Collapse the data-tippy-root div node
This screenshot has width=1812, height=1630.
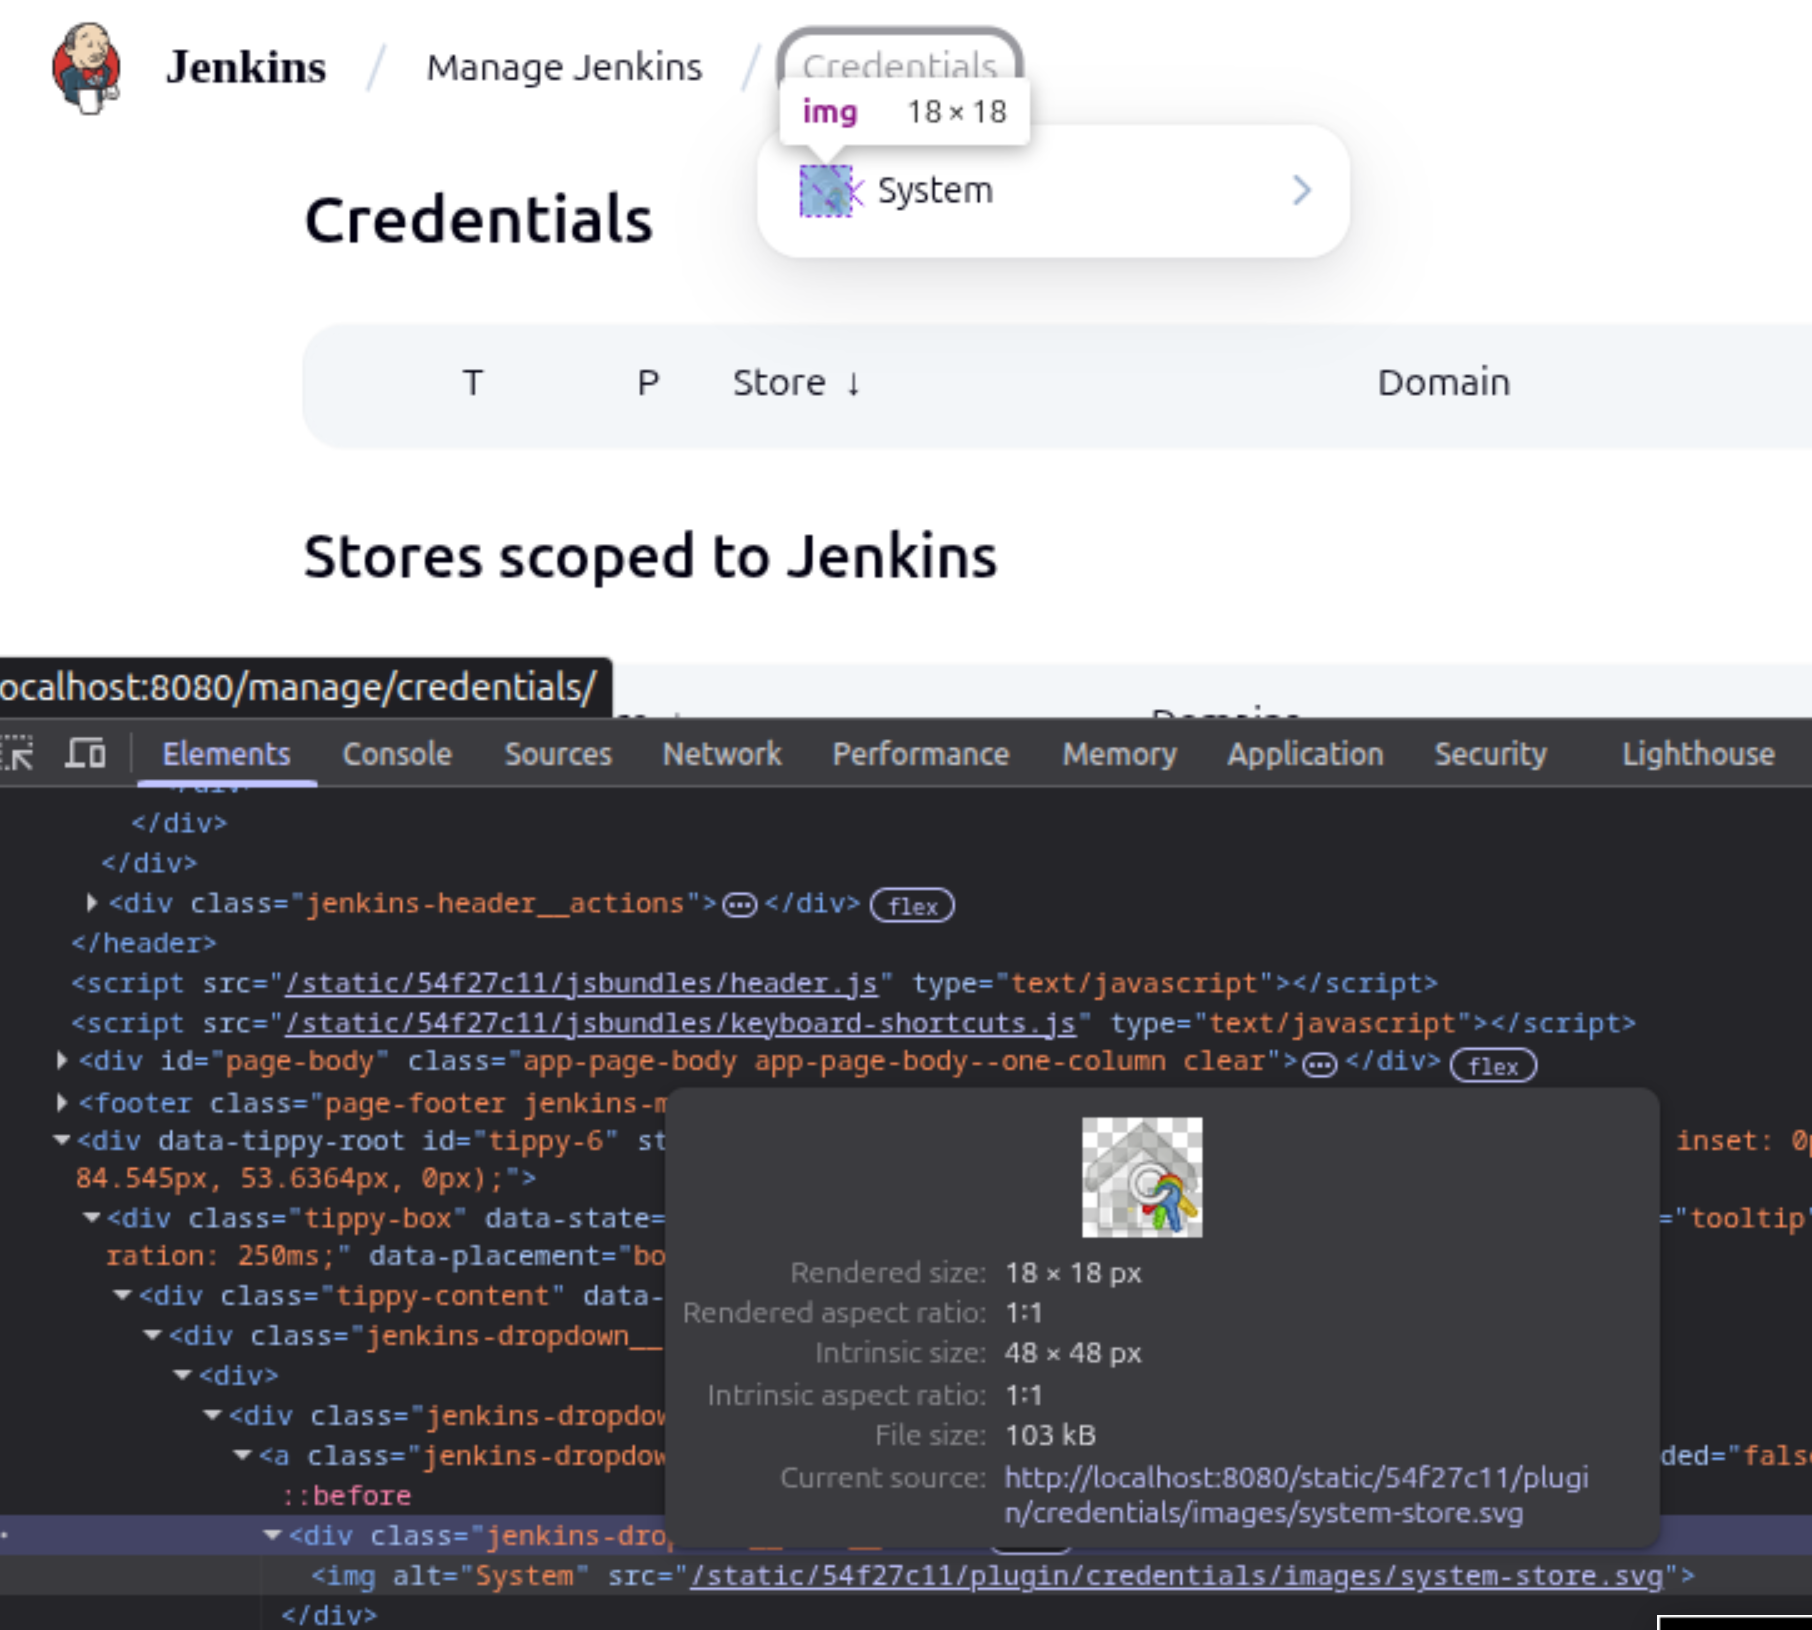pos(62,1140)
